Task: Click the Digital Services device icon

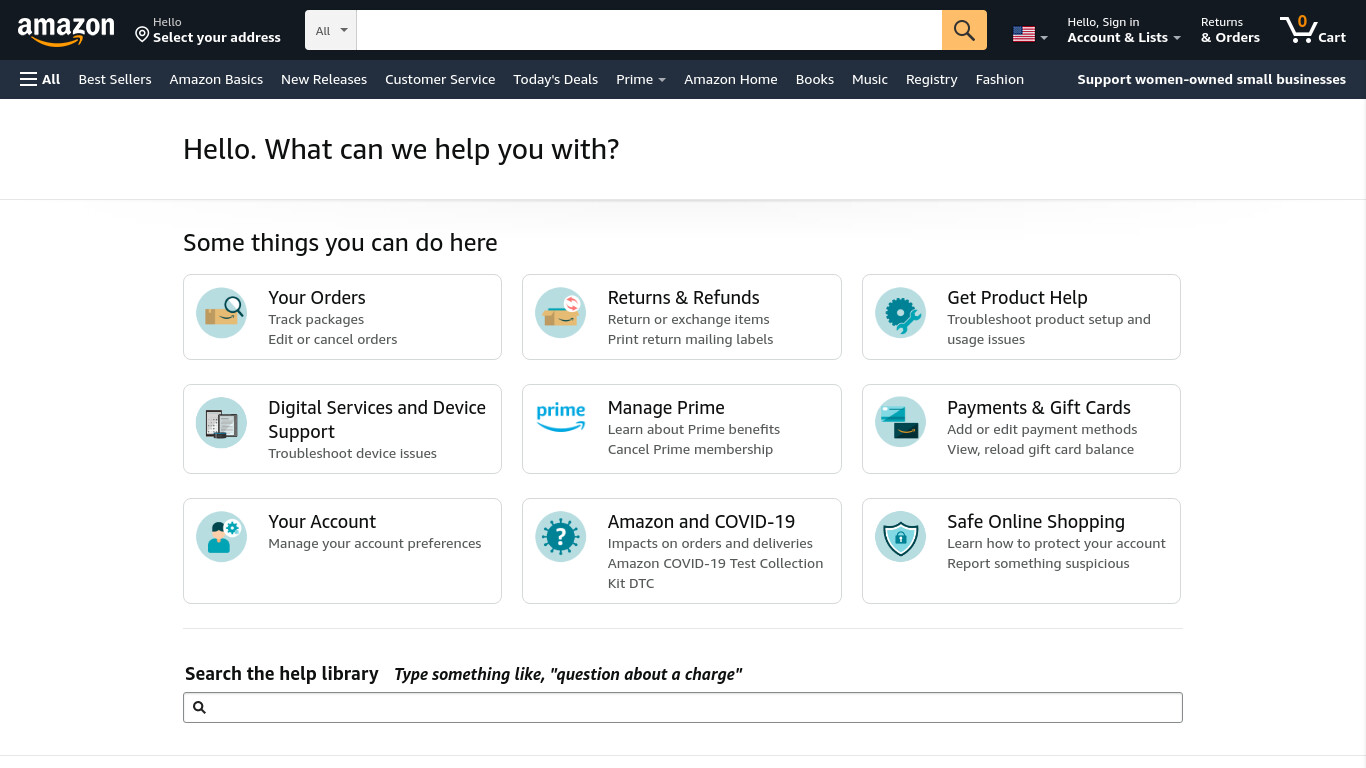Action: [x=221, y=423]
